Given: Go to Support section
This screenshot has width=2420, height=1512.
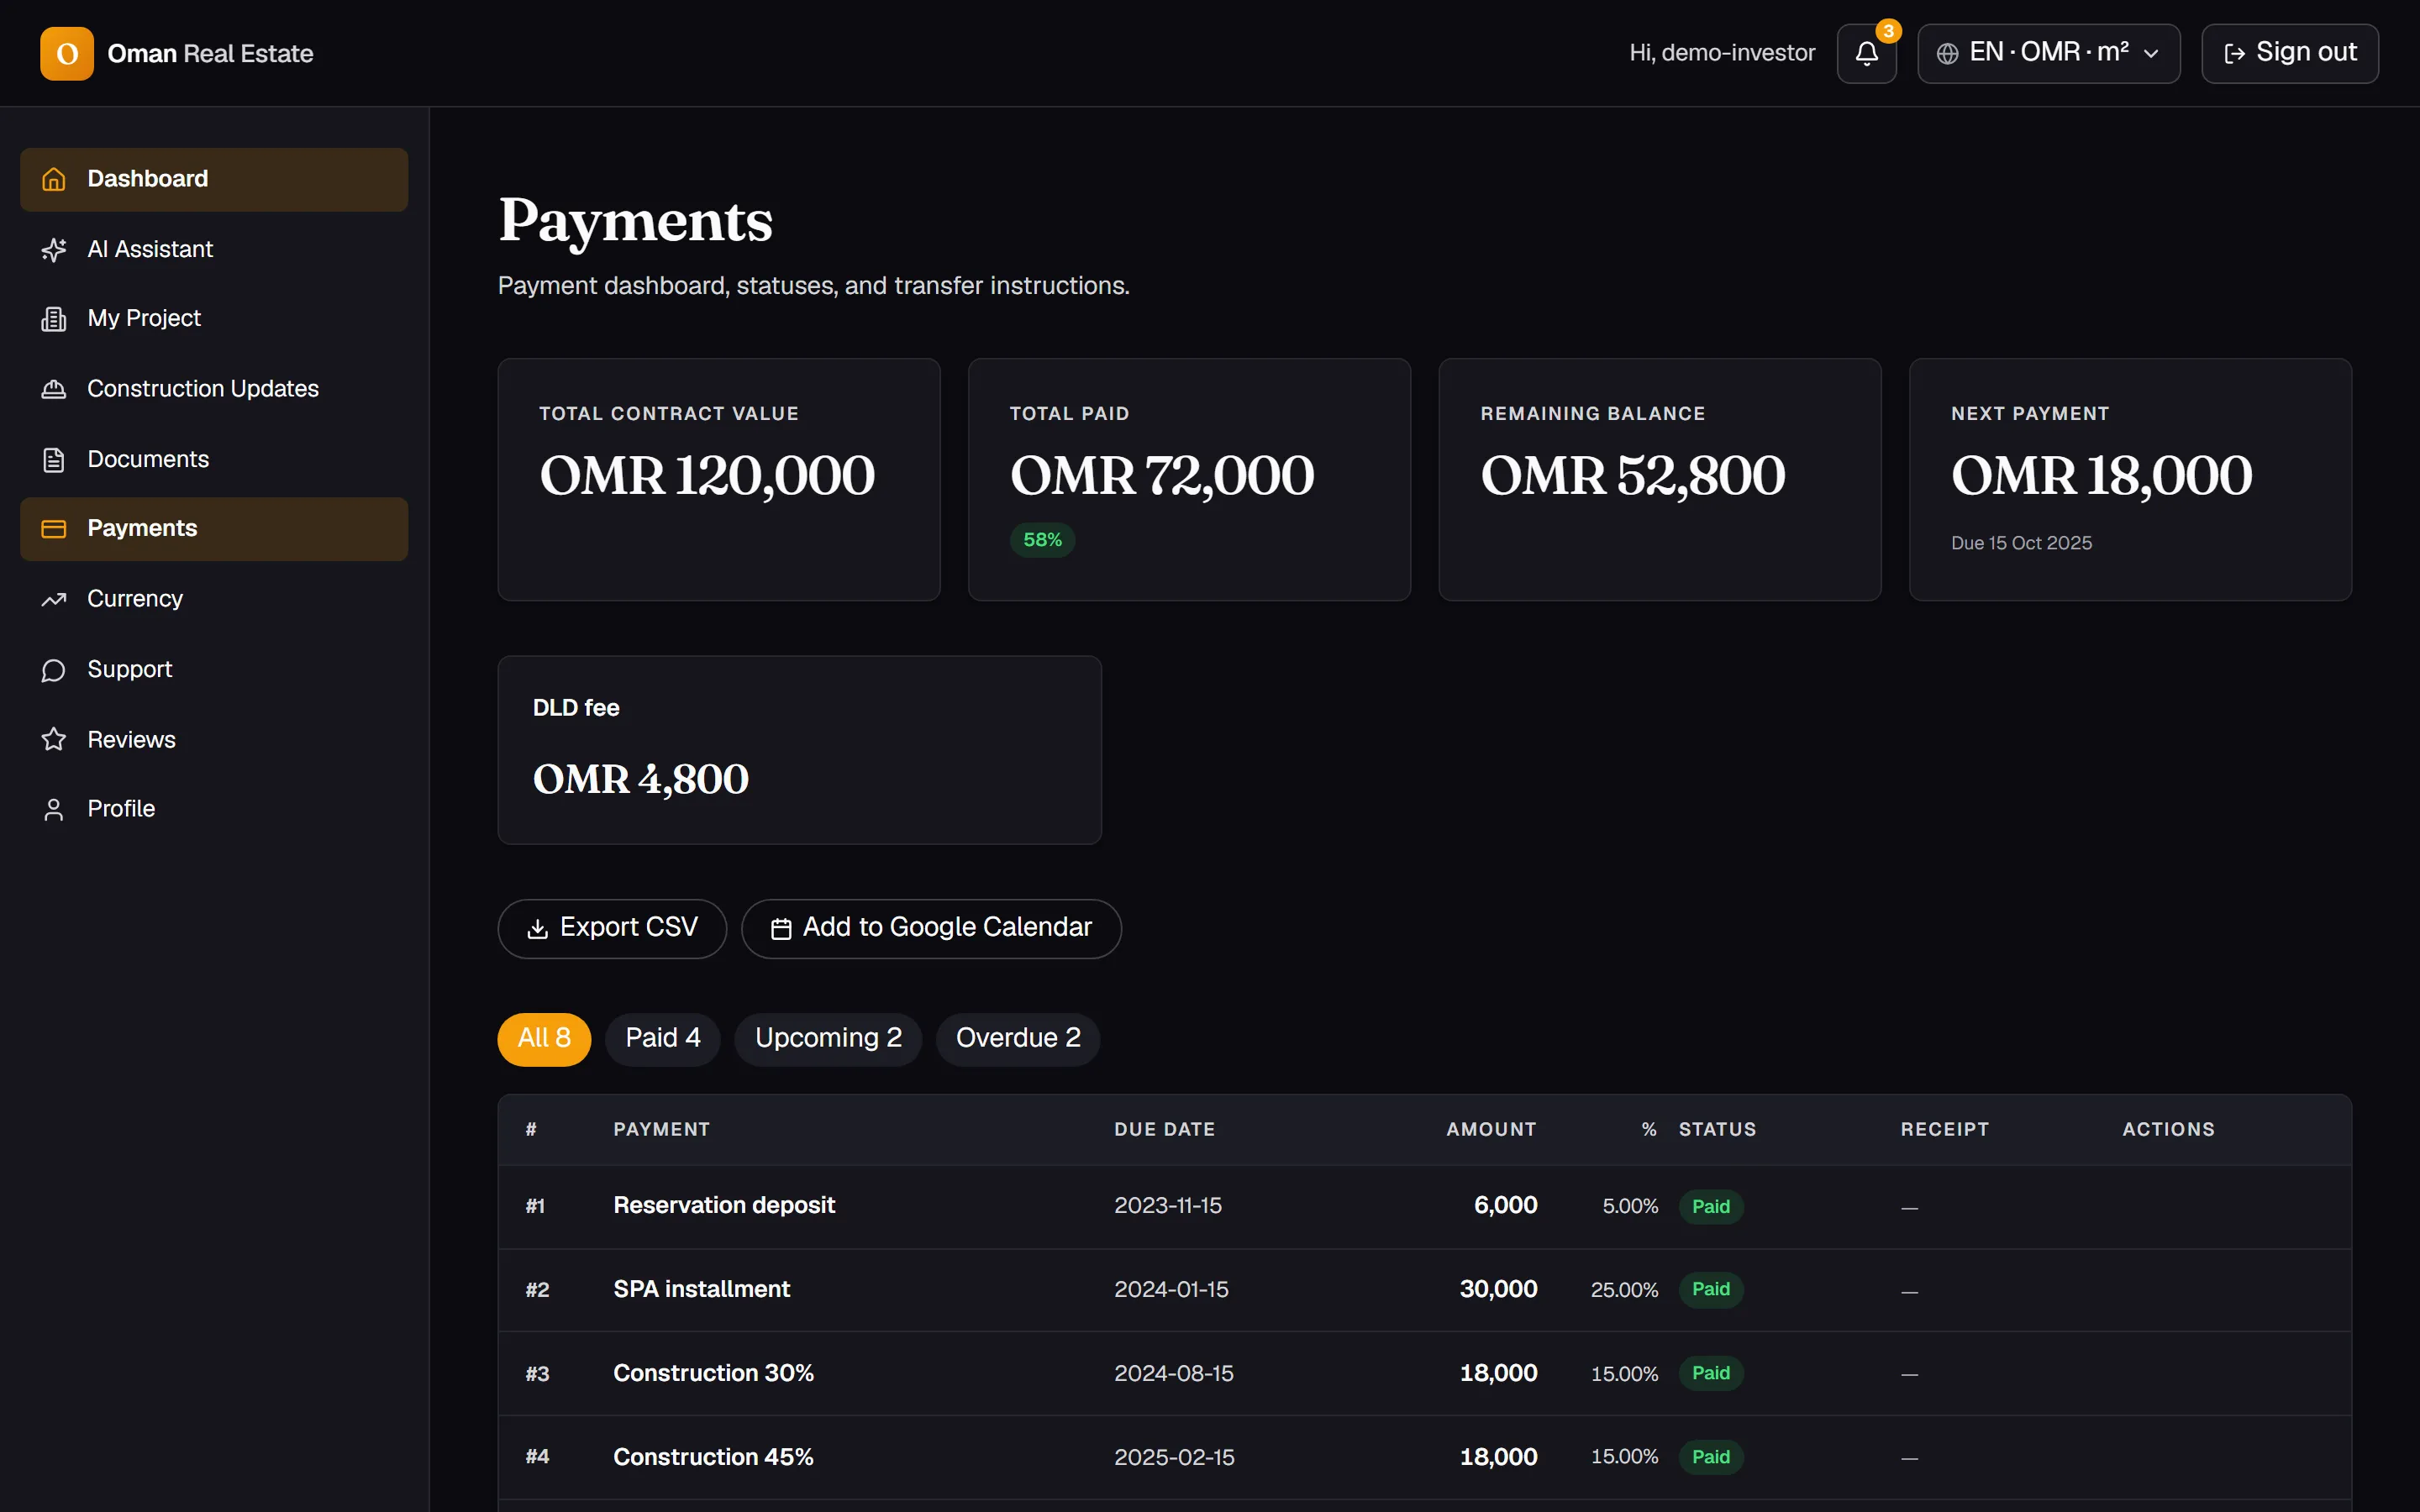Looking at the screenshot, I should 214,670.
